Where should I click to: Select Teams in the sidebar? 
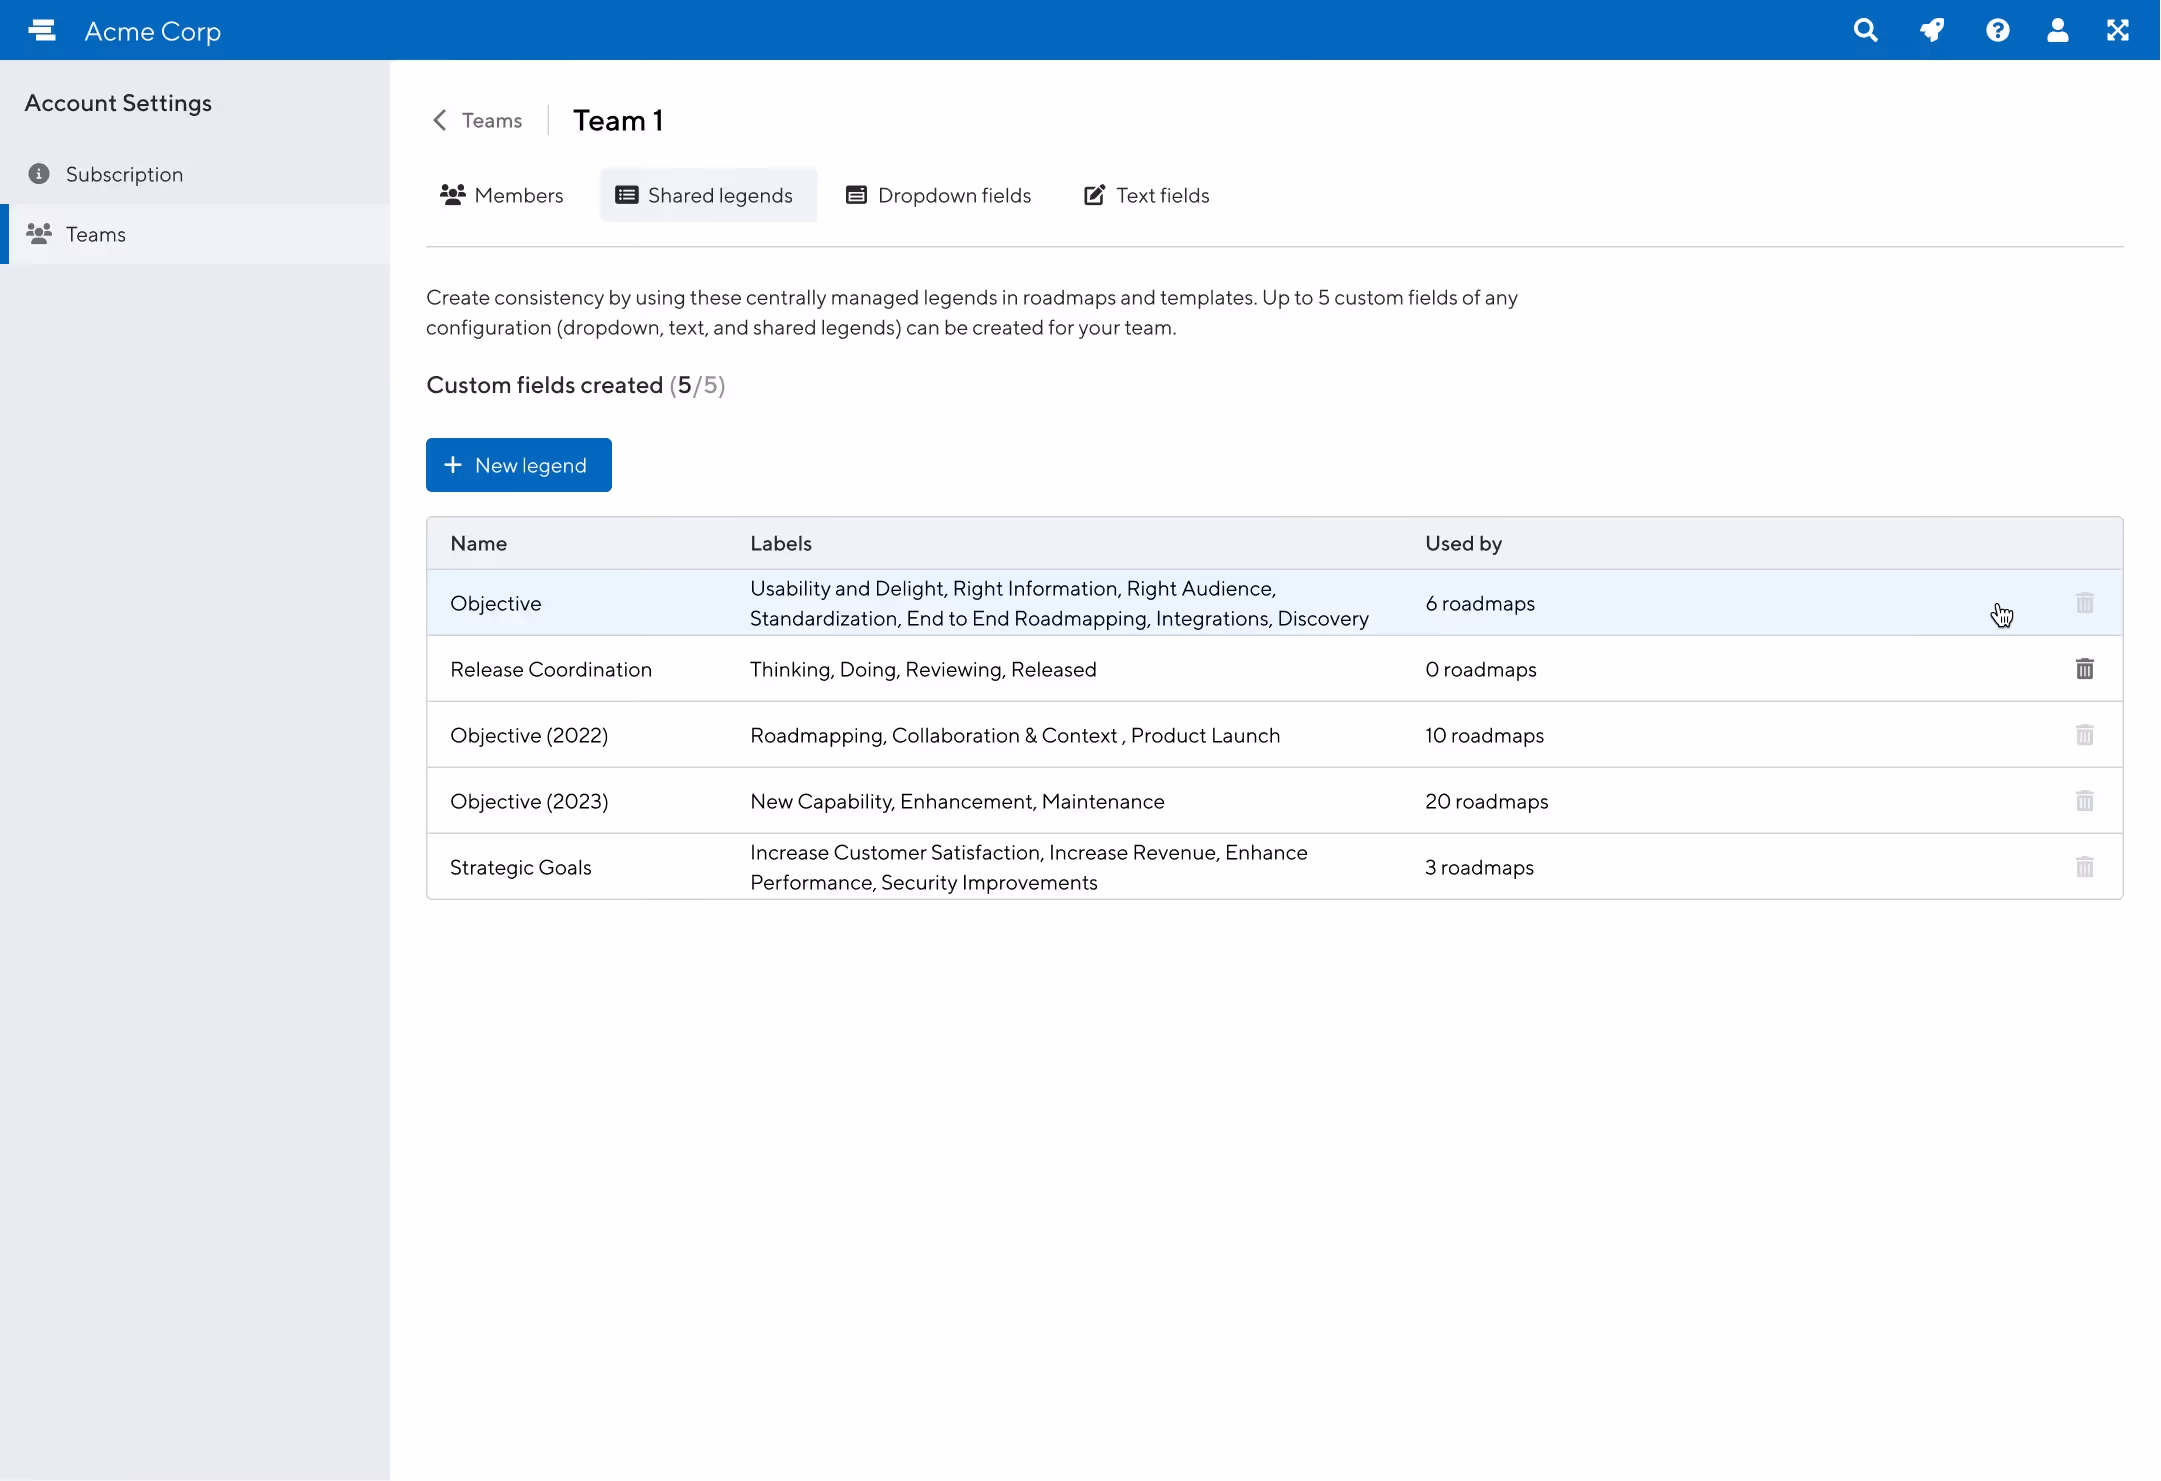[96, 234]
